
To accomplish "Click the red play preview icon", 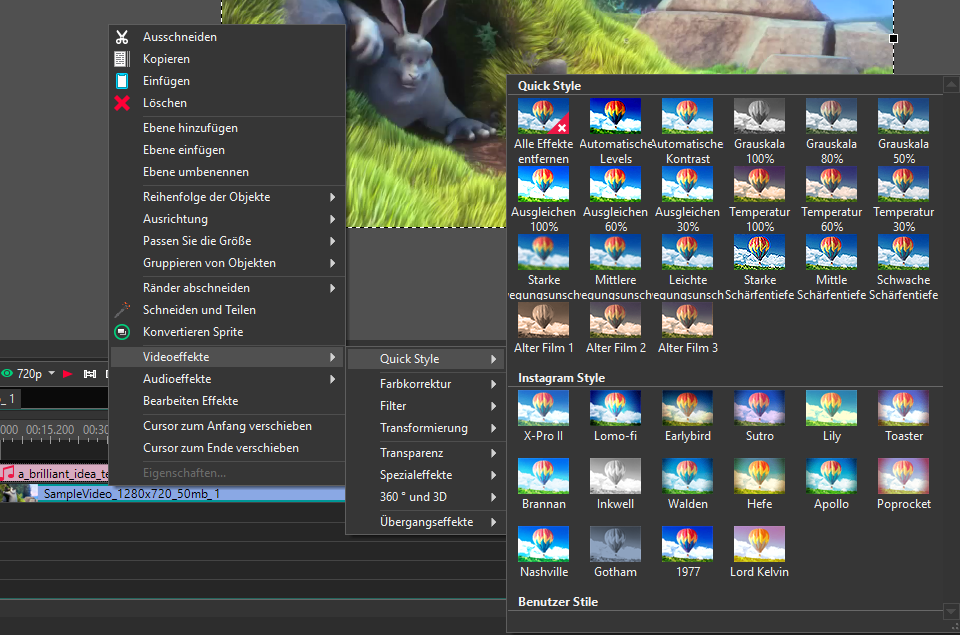I will [68, 374].
